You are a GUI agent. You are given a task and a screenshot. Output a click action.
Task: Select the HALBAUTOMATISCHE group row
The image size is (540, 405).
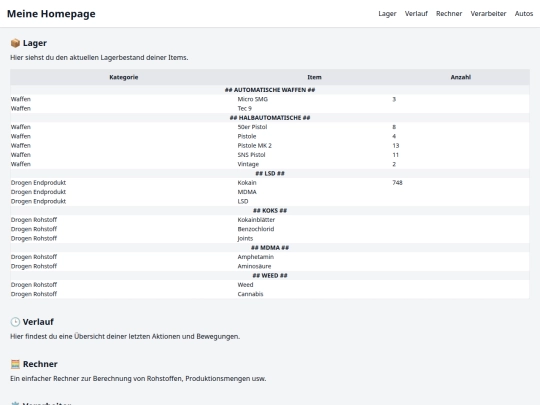[270, 118]
